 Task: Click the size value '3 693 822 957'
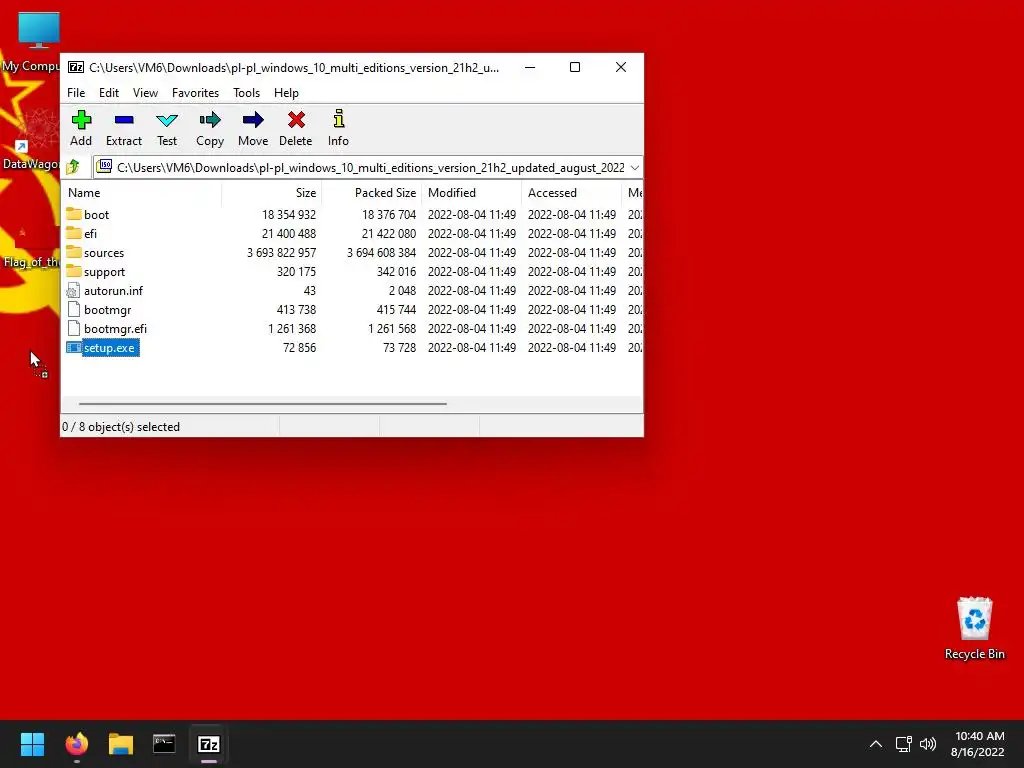(281, 253)
